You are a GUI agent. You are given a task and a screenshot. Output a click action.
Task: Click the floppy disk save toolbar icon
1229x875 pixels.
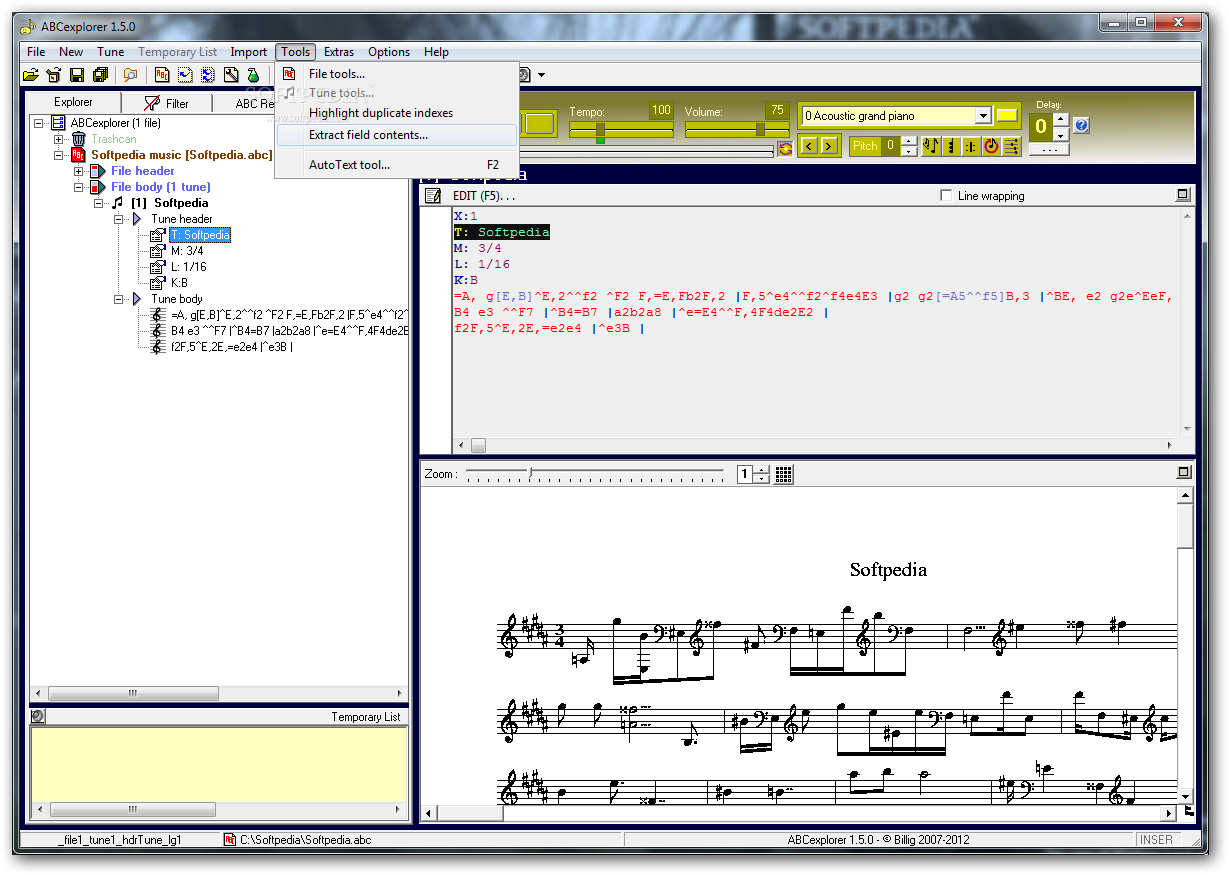(77, 75)
